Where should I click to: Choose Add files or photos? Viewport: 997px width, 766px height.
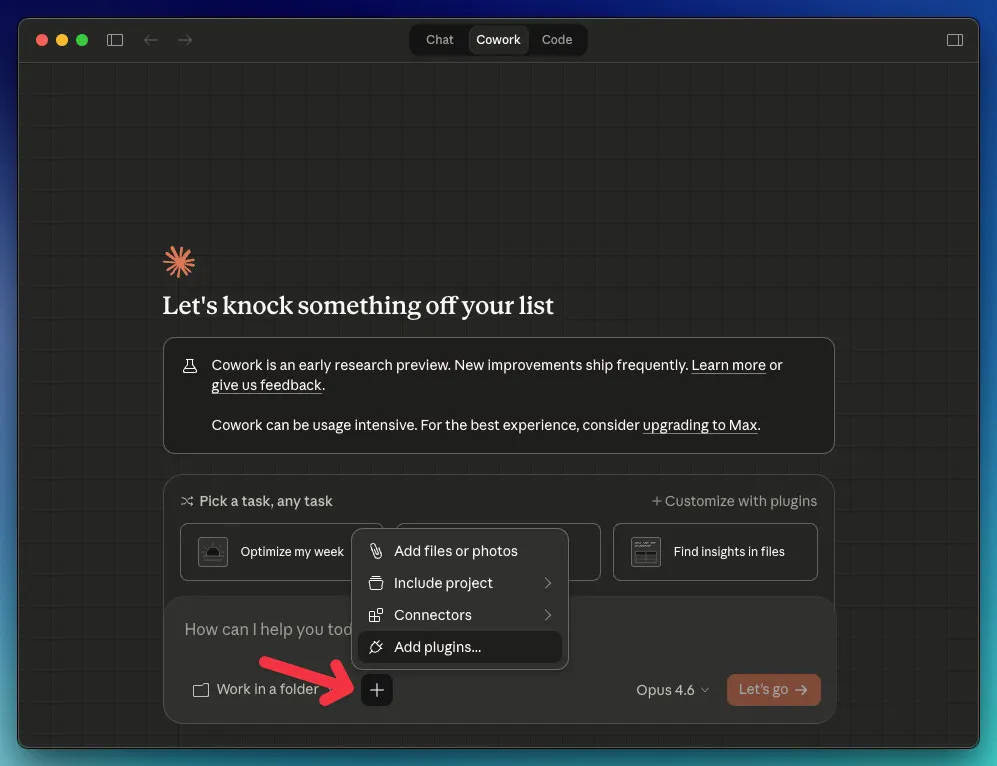[x=460, y=551]
